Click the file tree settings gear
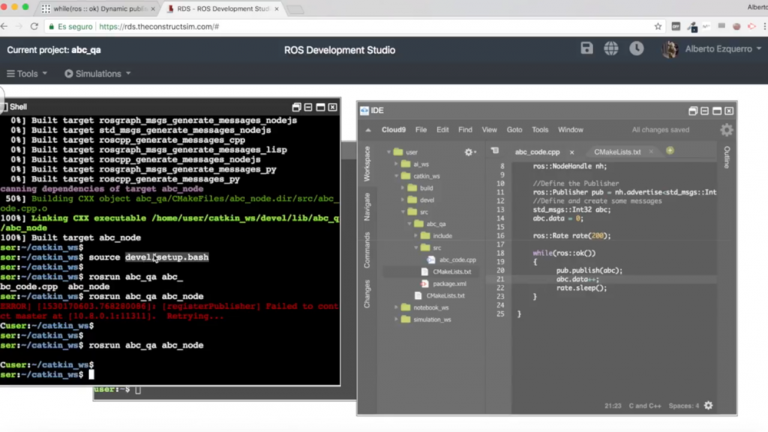 click(470, 152)
